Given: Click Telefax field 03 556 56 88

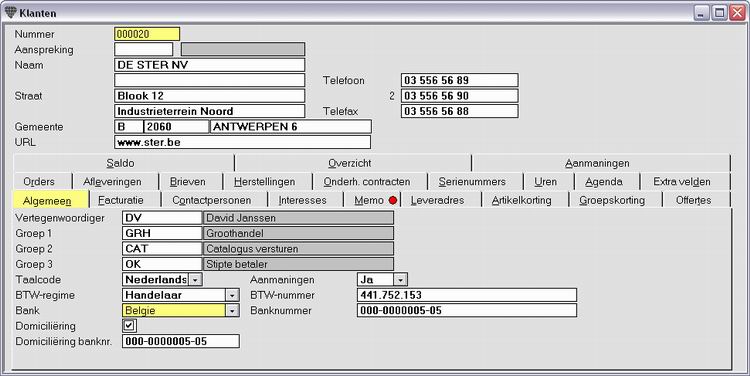Looking at the screenshot, I should click(x=460, y=111).
